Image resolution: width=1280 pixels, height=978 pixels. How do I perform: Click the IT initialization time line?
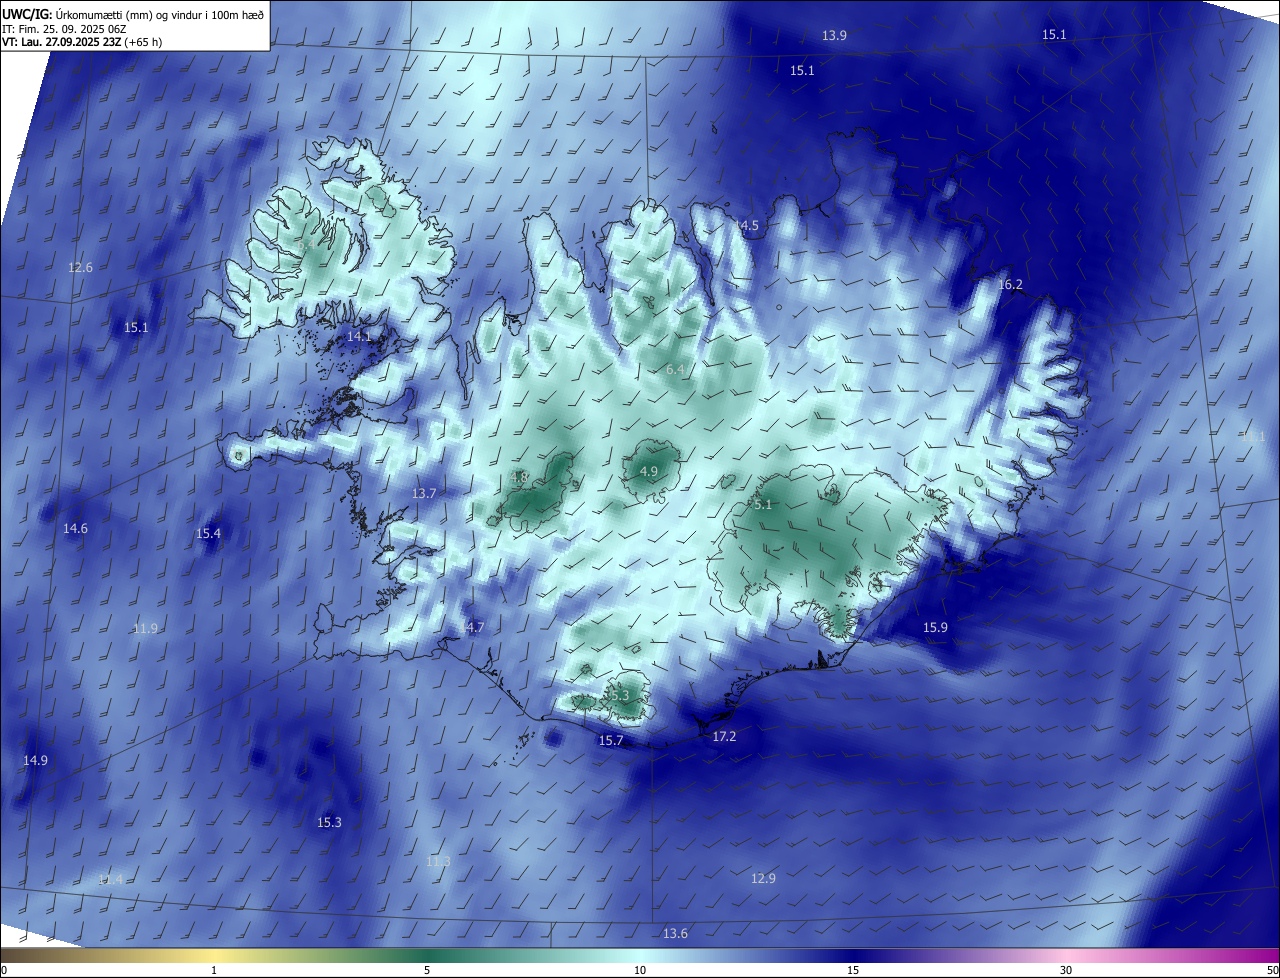65,29
